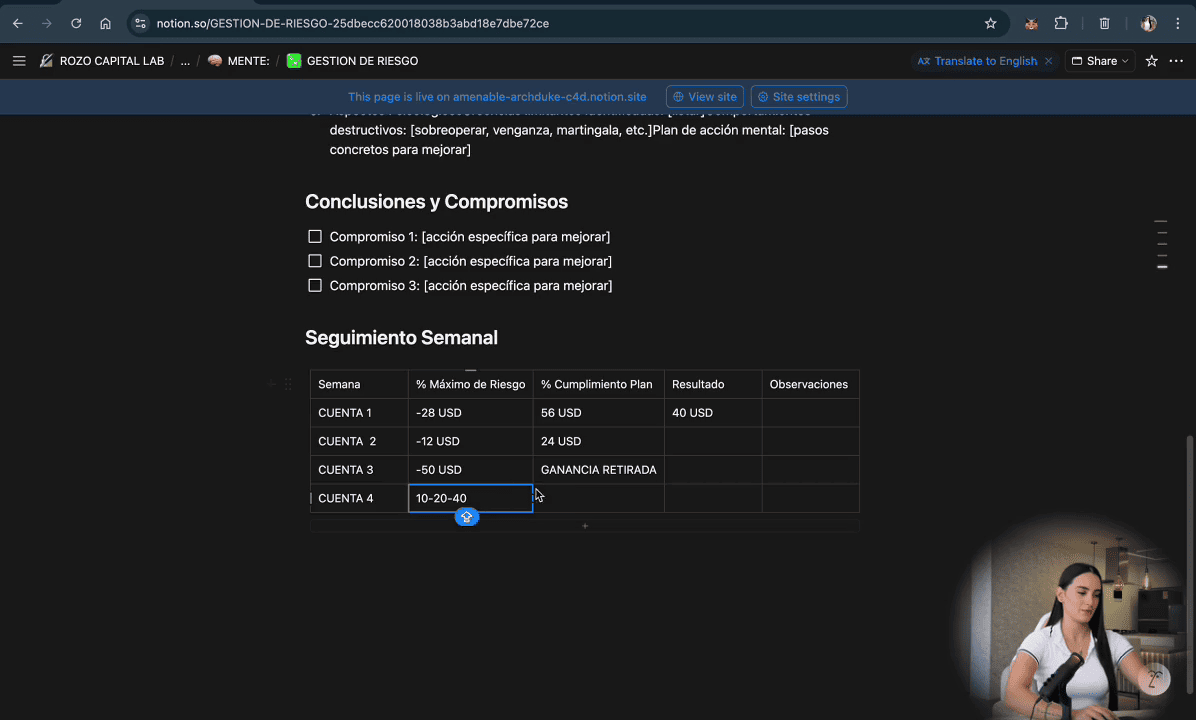Toggle the Compromiso 3 checkbox
This screenshot has width=1196, height=720.
pyautogui.click(x=315, y=285)
